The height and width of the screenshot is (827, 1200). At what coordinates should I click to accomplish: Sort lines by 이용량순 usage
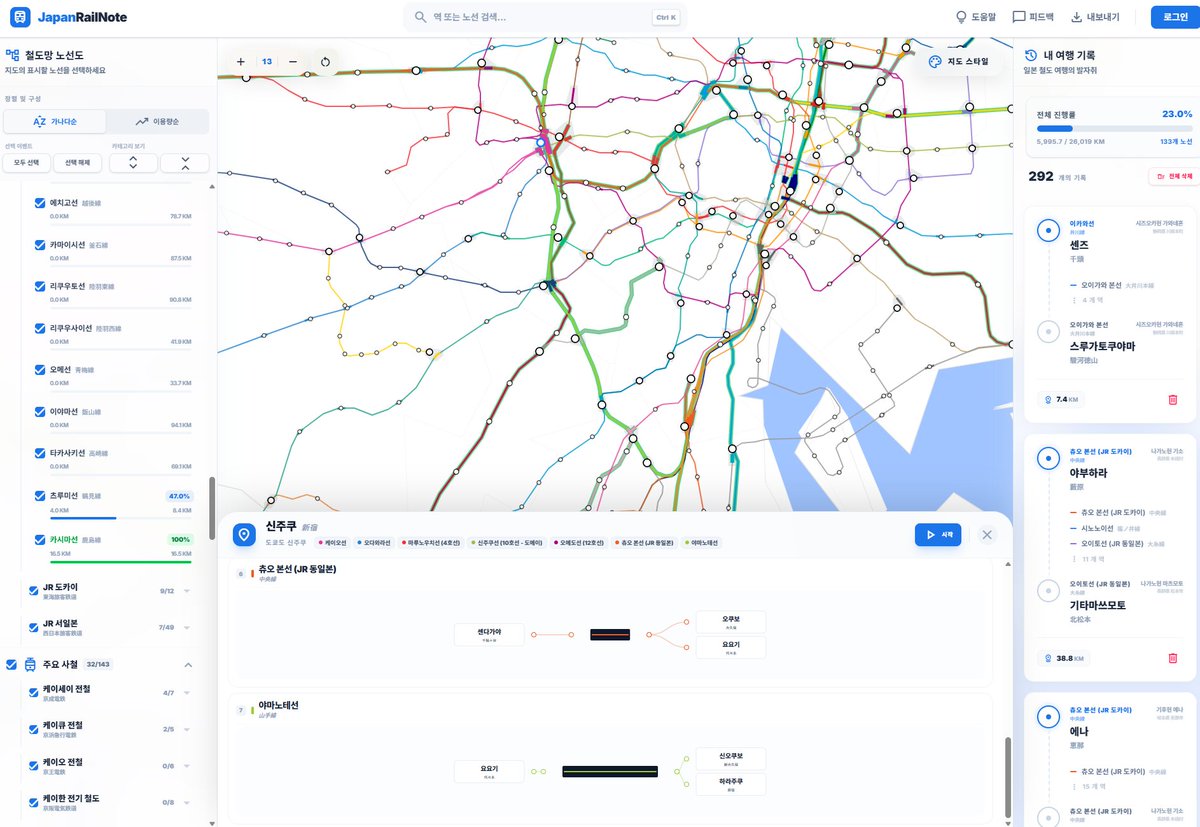click(158, 122)
